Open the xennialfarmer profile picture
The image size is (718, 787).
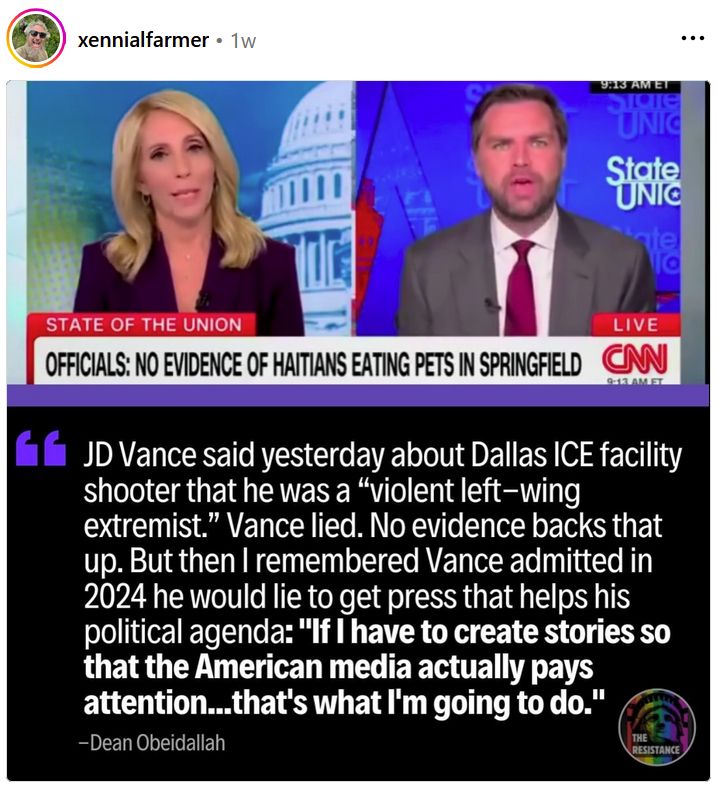[36, 39]
